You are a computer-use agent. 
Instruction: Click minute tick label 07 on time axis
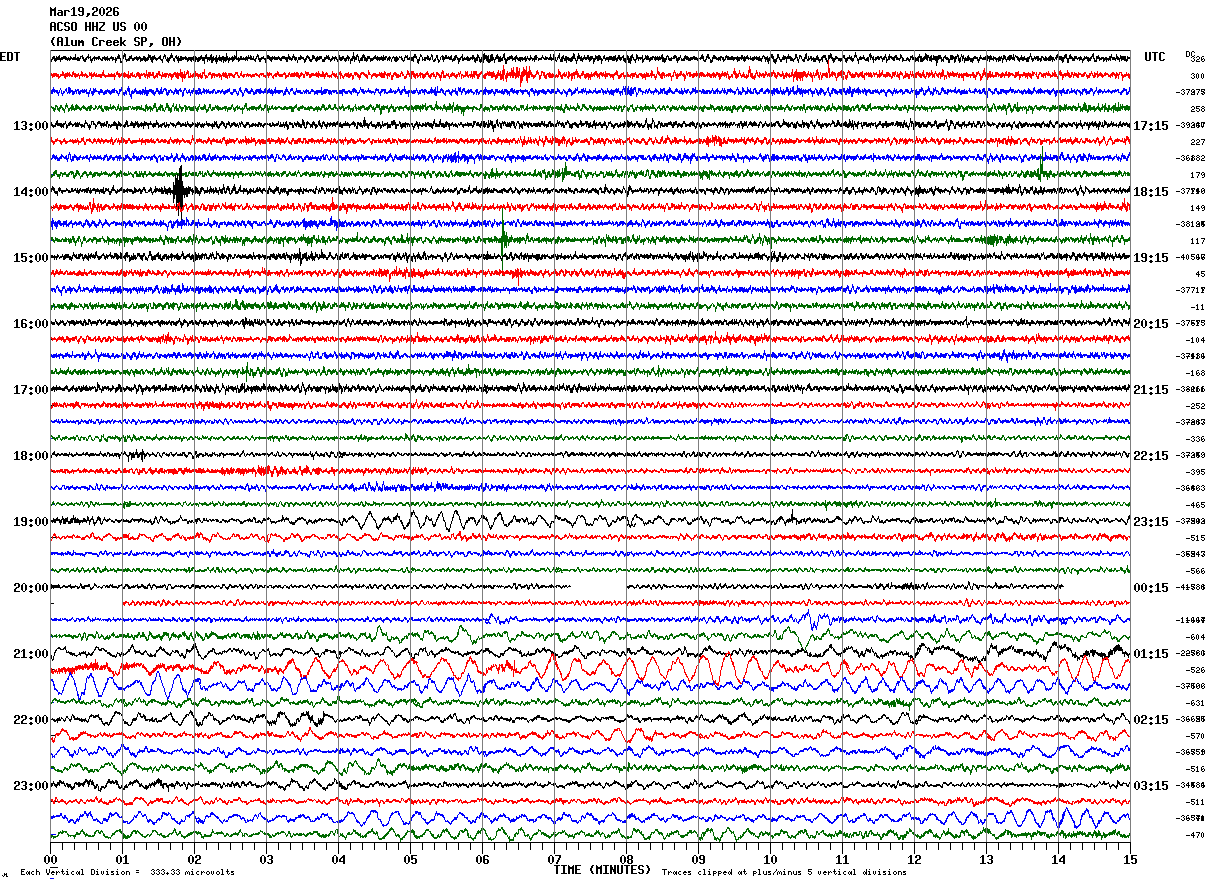point(554,859)
